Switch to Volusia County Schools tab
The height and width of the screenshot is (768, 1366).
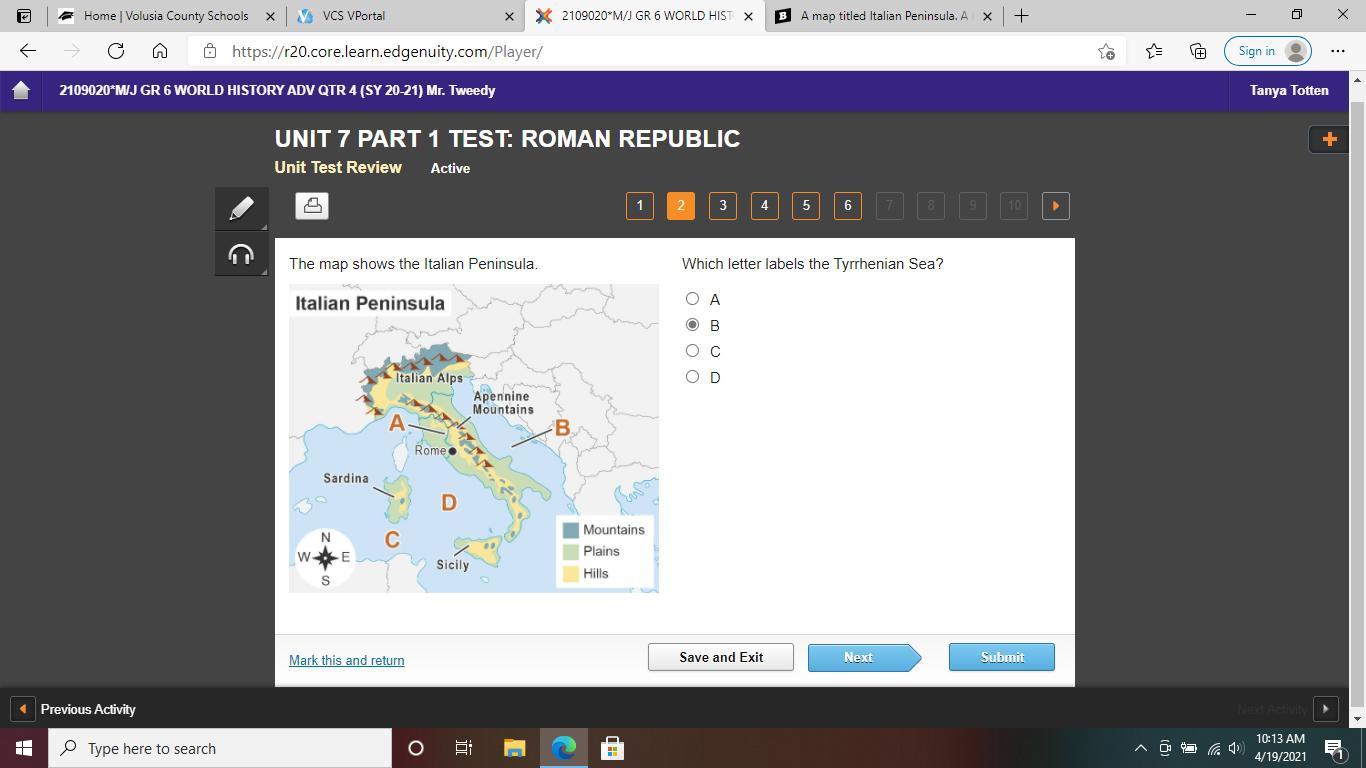point(166,16)
